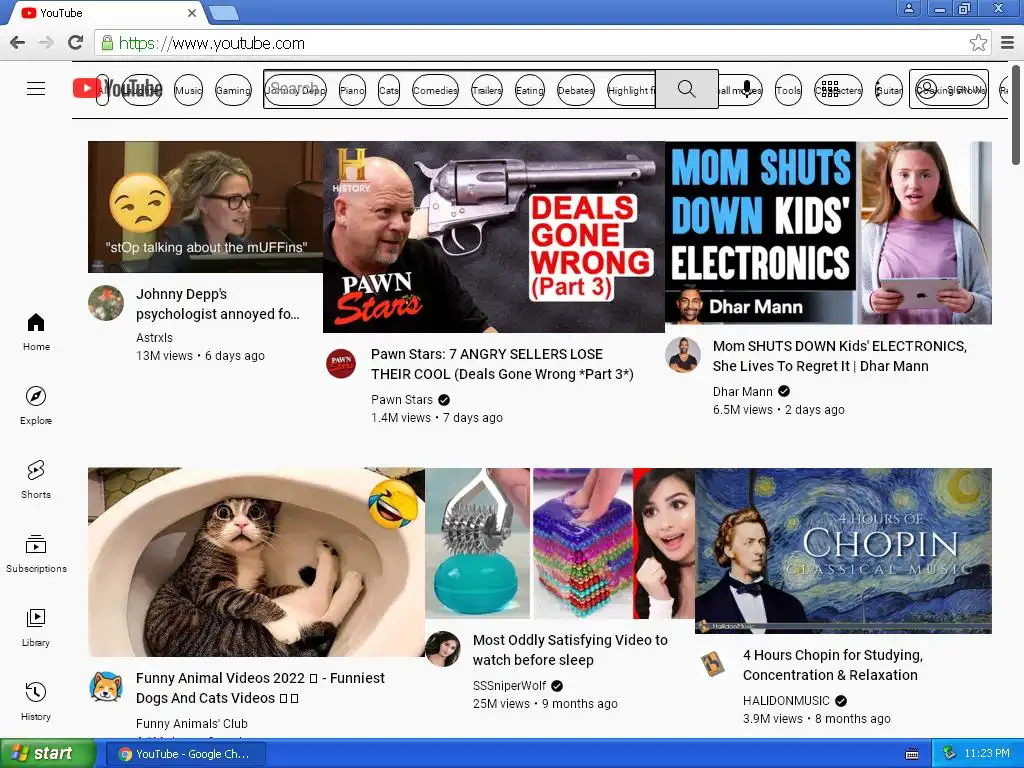
Task: Select the Tools filter chip
Action: 788,90
